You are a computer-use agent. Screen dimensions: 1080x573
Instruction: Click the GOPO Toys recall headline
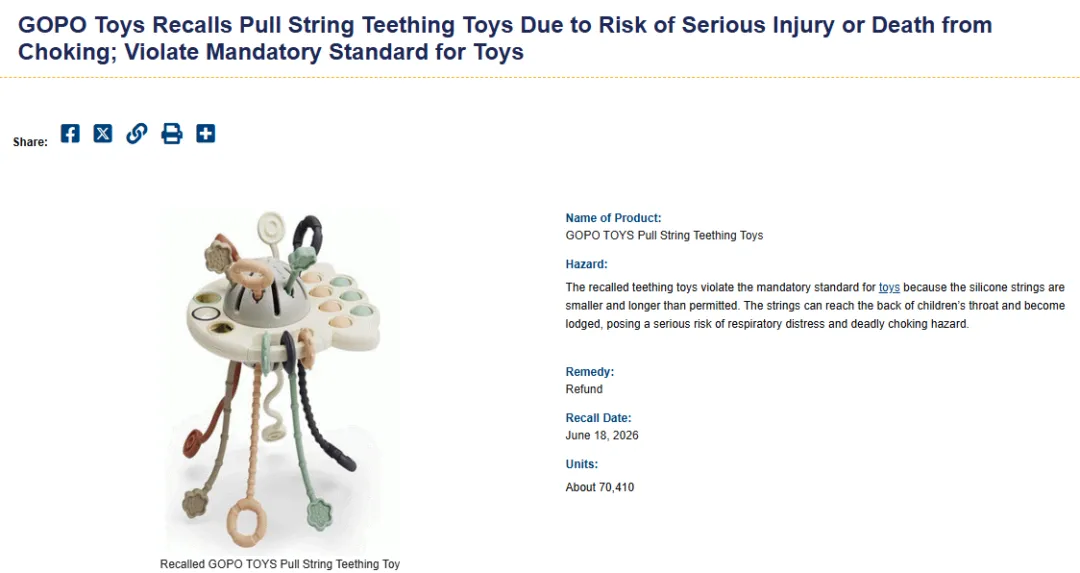pyautogui.click(x=505, y=38)
